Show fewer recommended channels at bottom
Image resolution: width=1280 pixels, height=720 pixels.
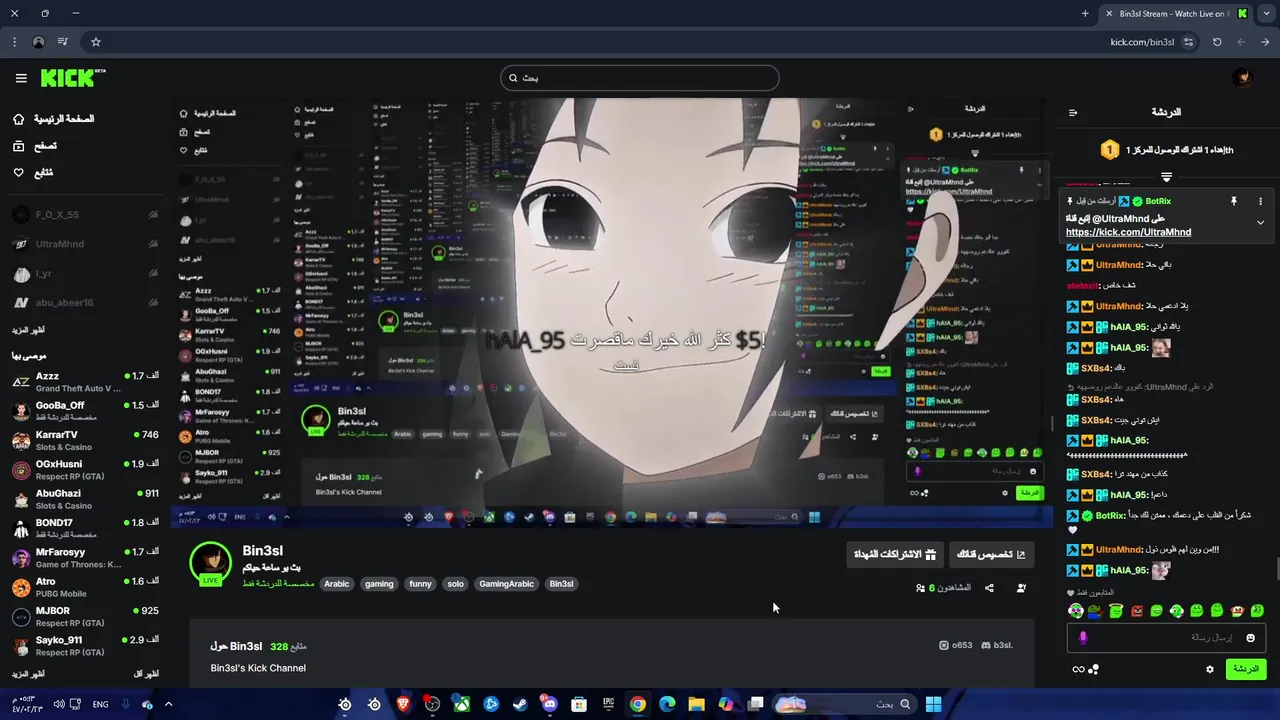click(146, 674)
